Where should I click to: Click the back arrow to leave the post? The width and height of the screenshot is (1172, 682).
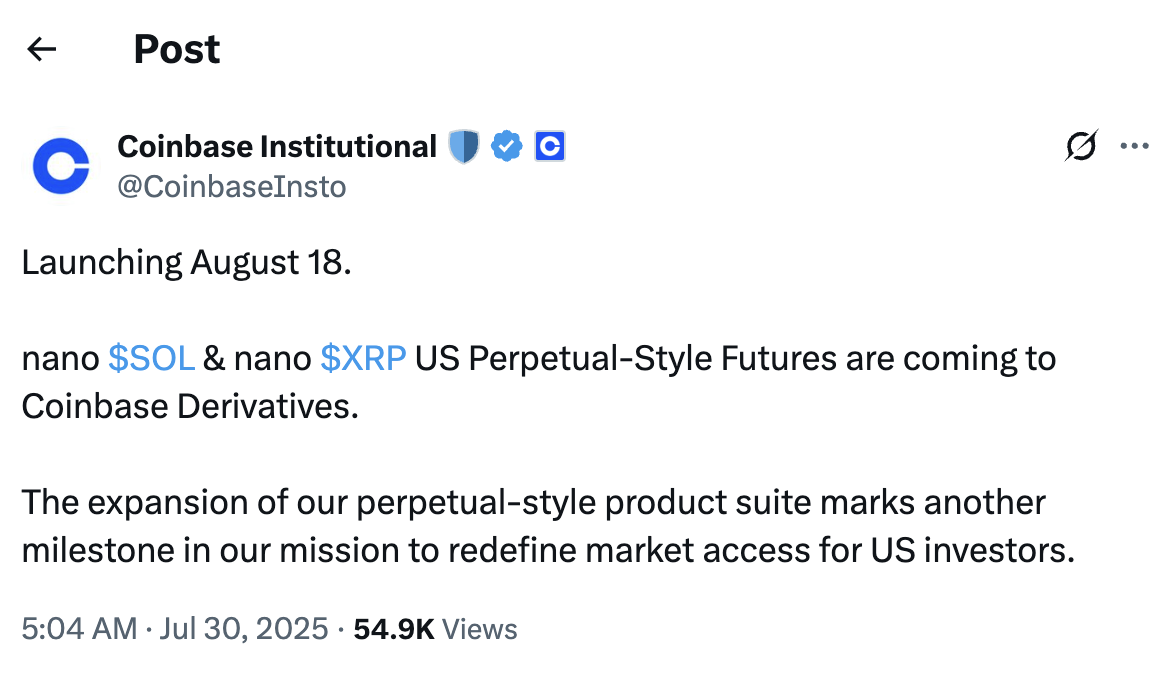[41, 49]
